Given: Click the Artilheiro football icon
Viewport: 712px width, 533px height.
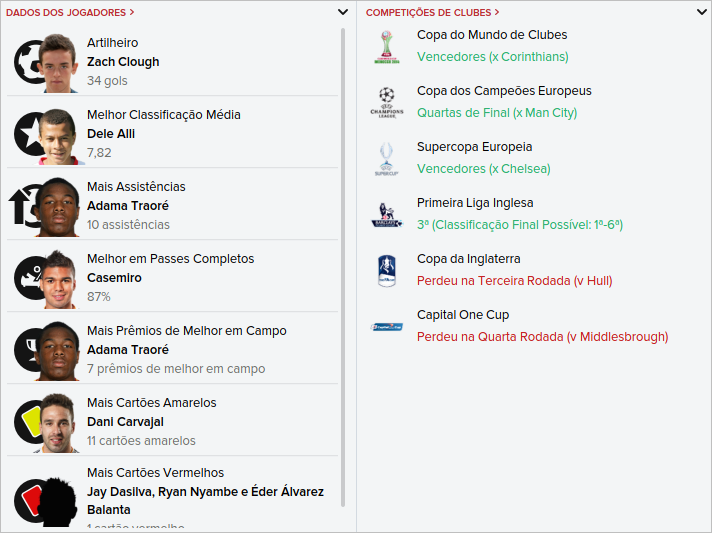Looking at the screenshot, I should [x=27, y=62].
